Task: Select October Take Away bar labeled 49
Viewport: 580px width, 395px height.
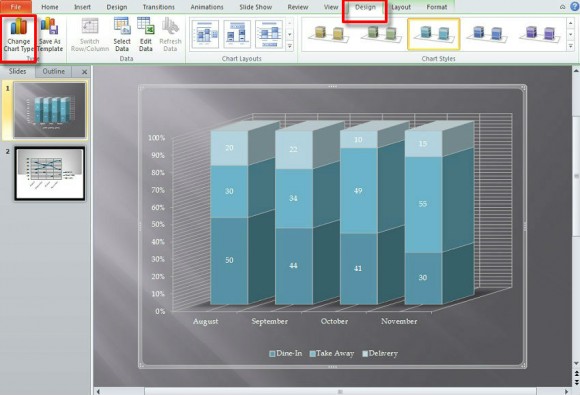Action: click(358, 191)
